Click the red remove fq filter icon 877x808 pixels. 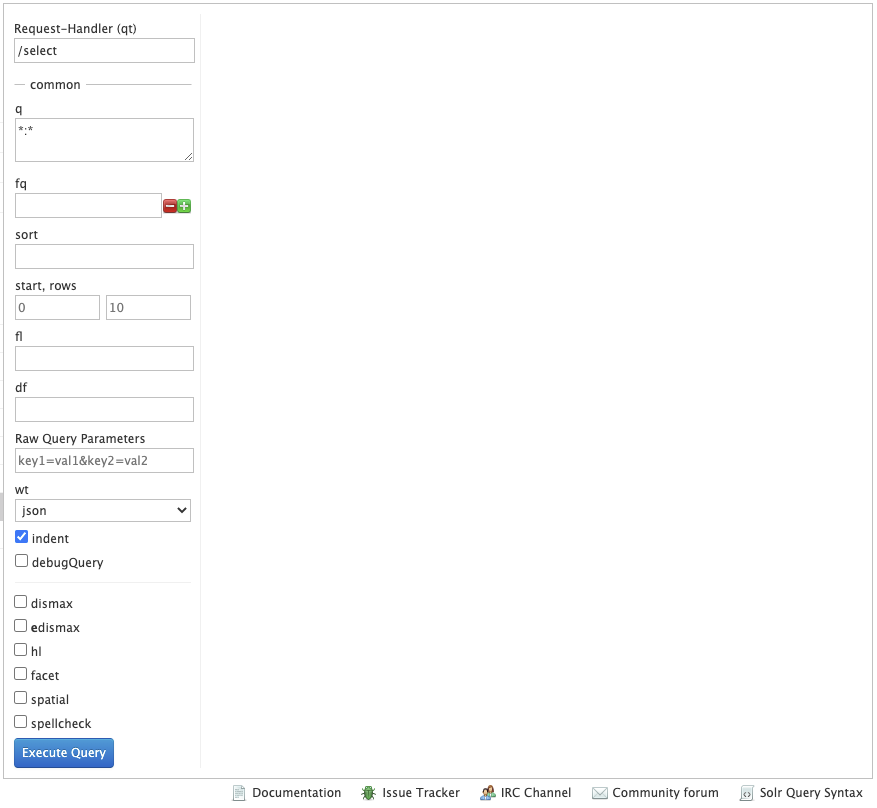tap(170, 206)
